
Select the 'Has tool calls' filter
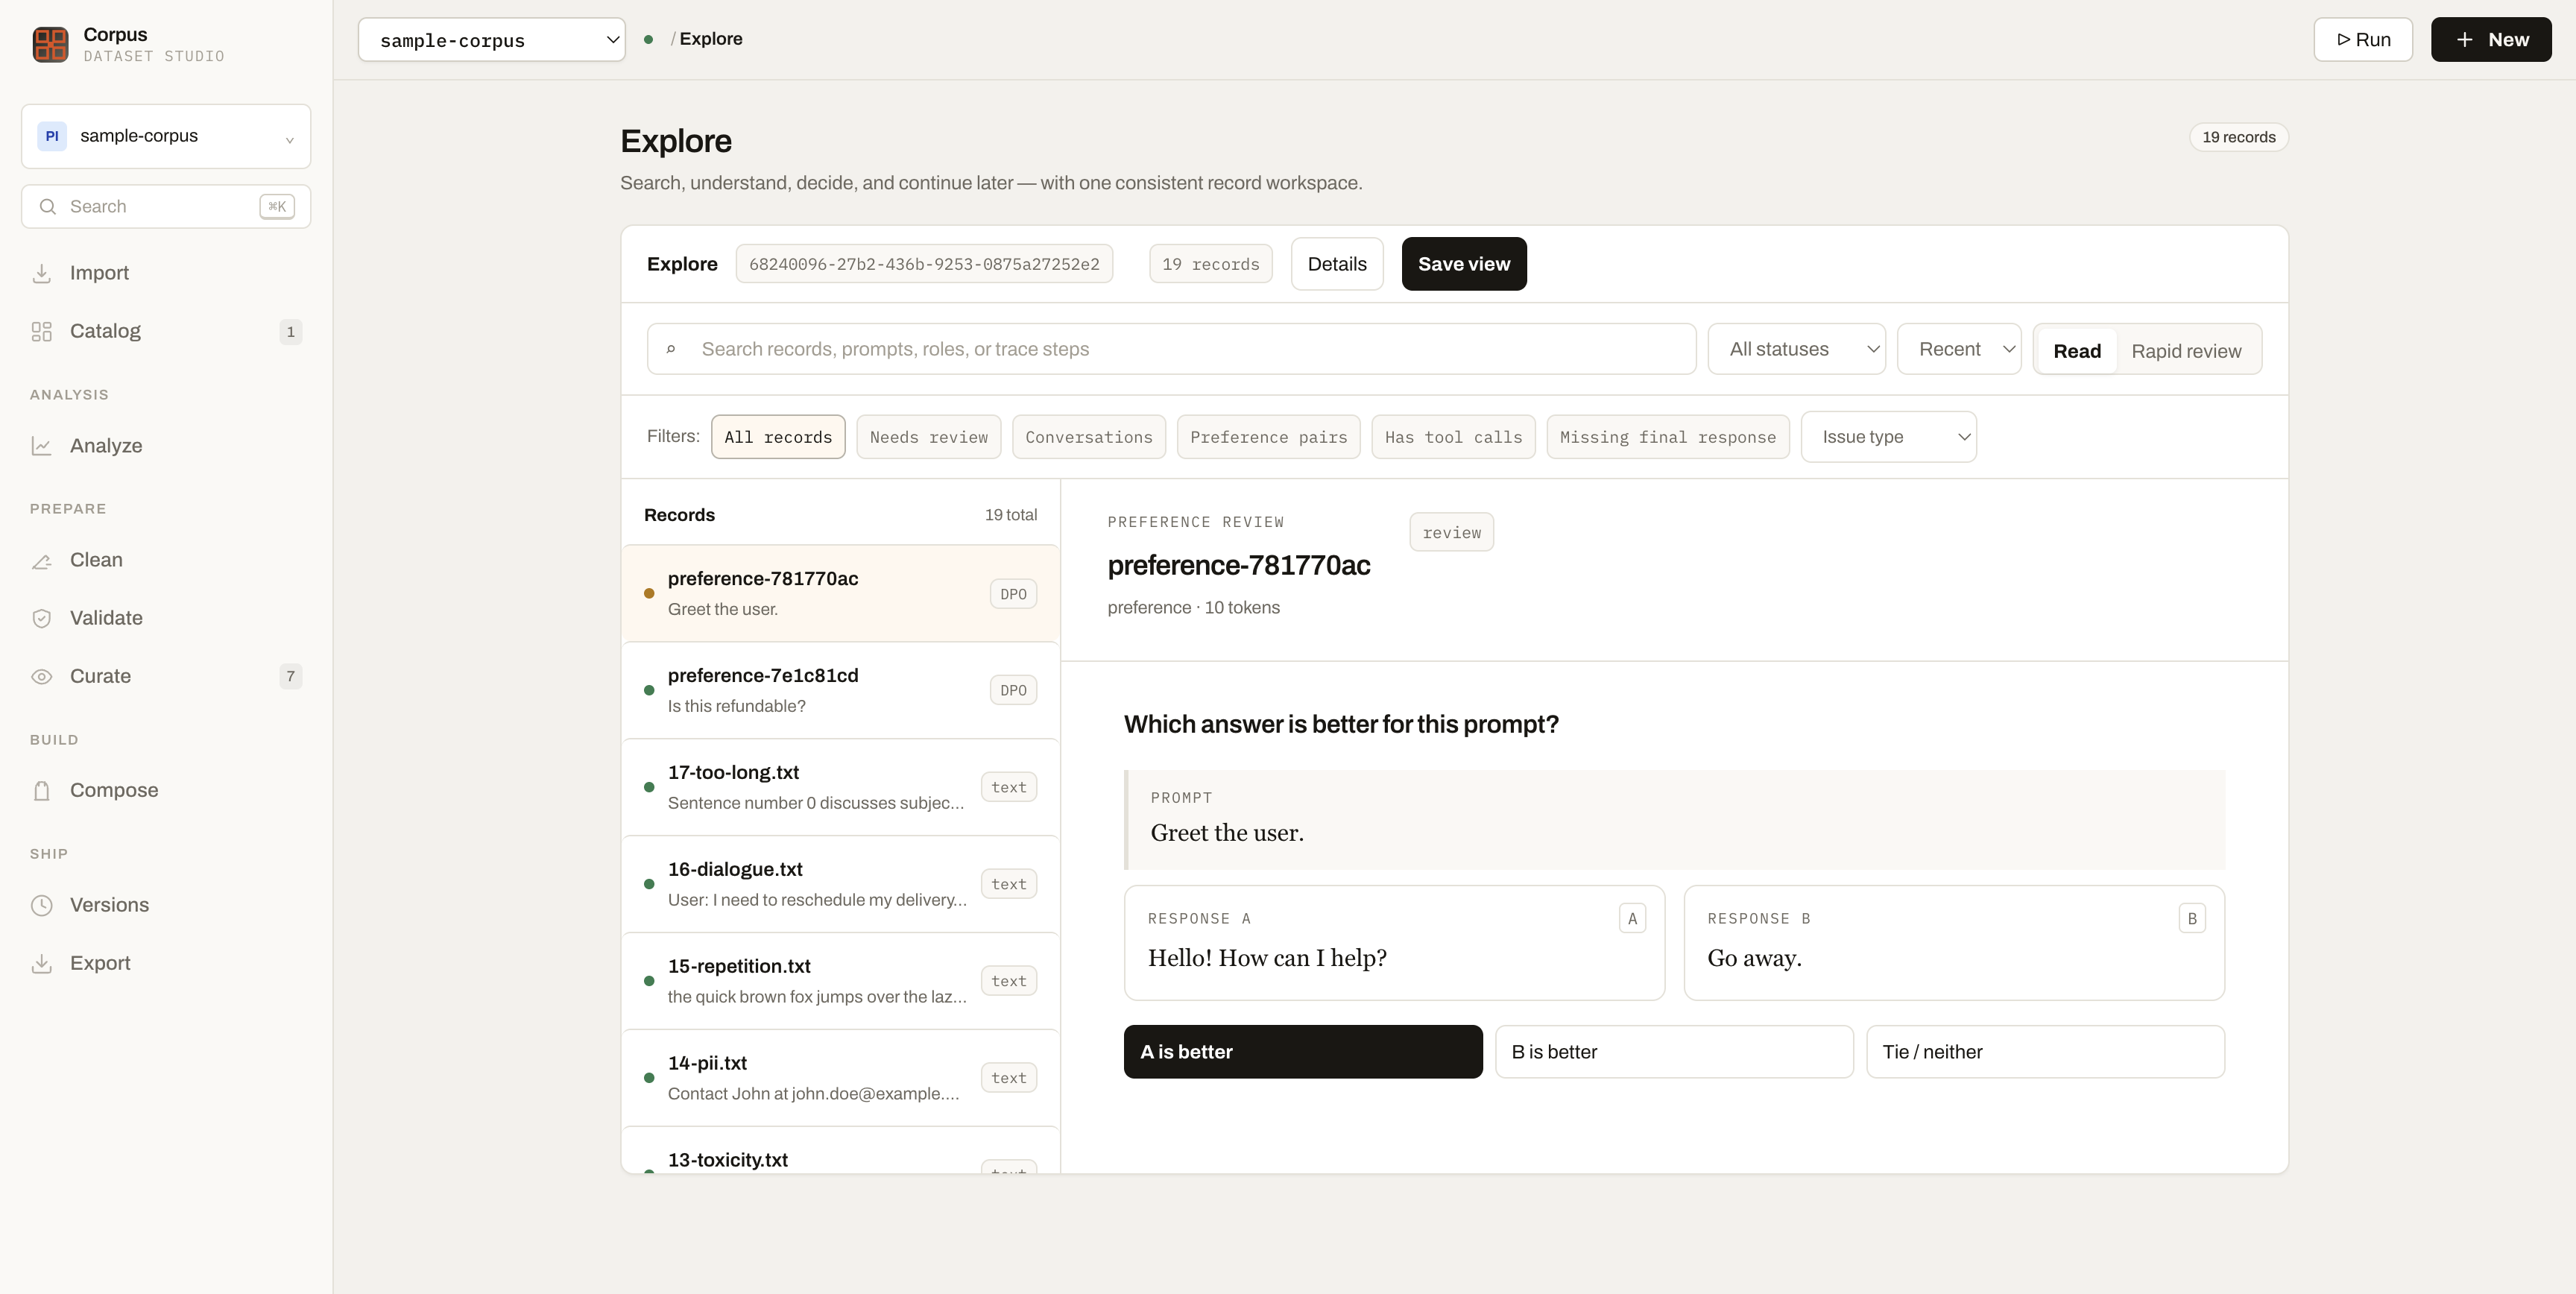point(1453,437)
